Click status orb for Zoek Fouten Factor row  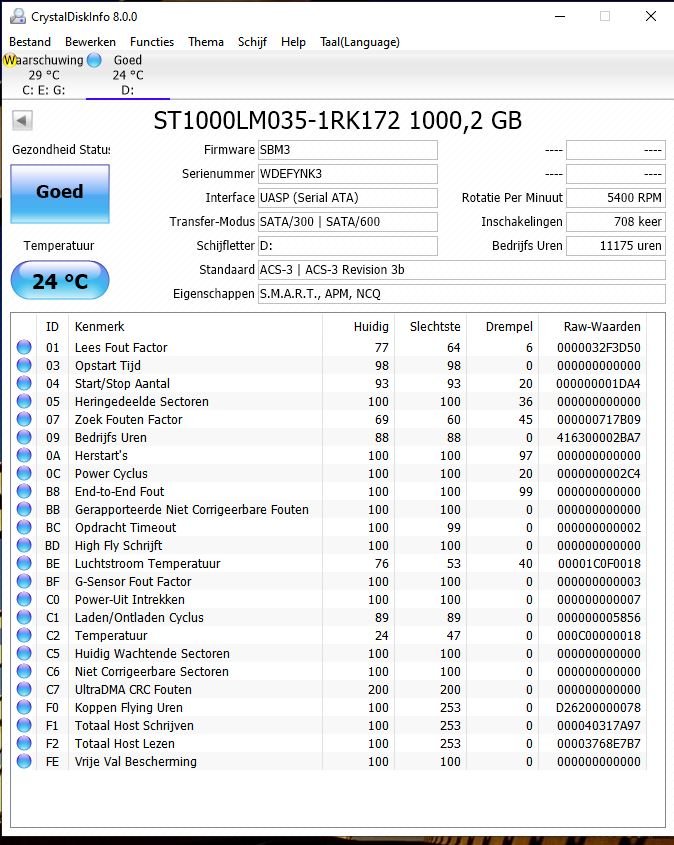click(24, 419)
